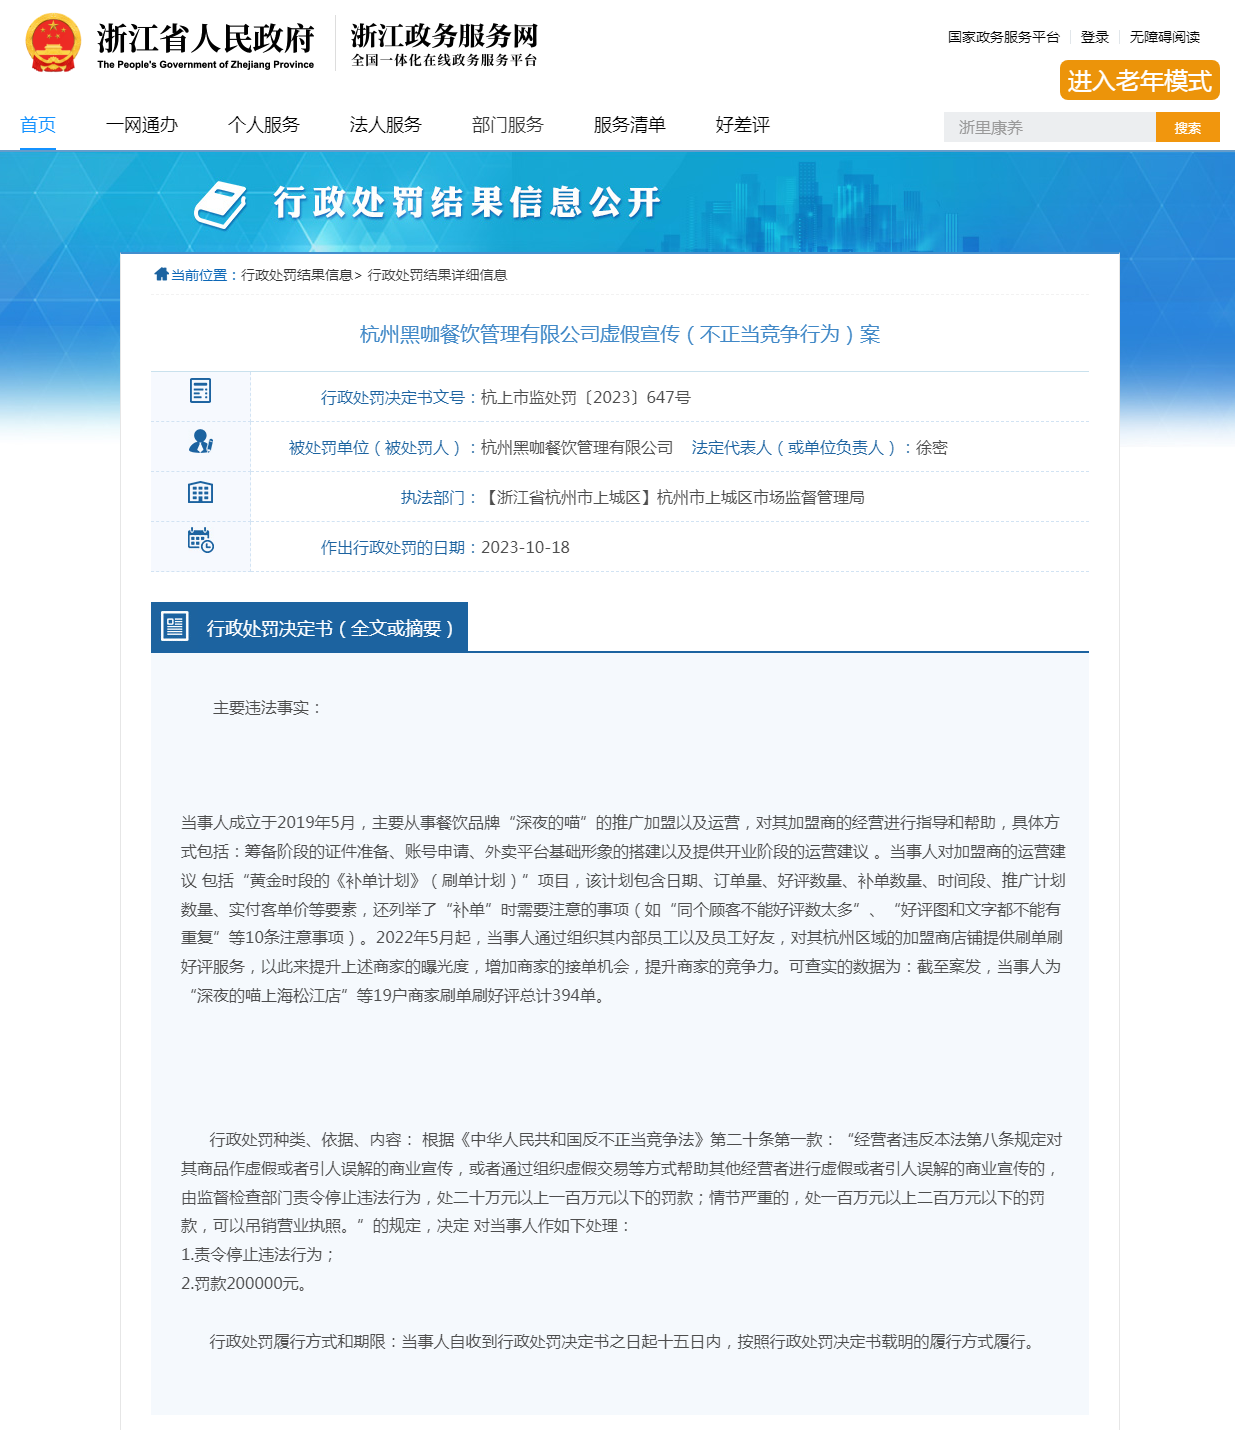Screen dimensions: 1235x1430
Task: Click the case title 杭州黑咖餐饮管理有限公司虚假宣传 heading
Action: tap(620, 334)
